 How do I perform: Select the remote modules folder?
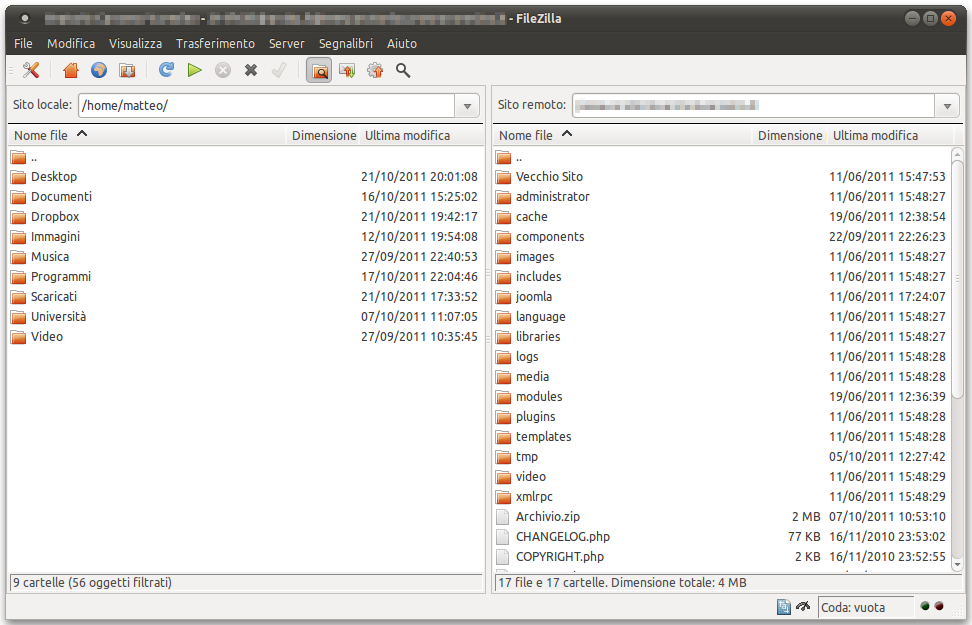pos(722,396)
